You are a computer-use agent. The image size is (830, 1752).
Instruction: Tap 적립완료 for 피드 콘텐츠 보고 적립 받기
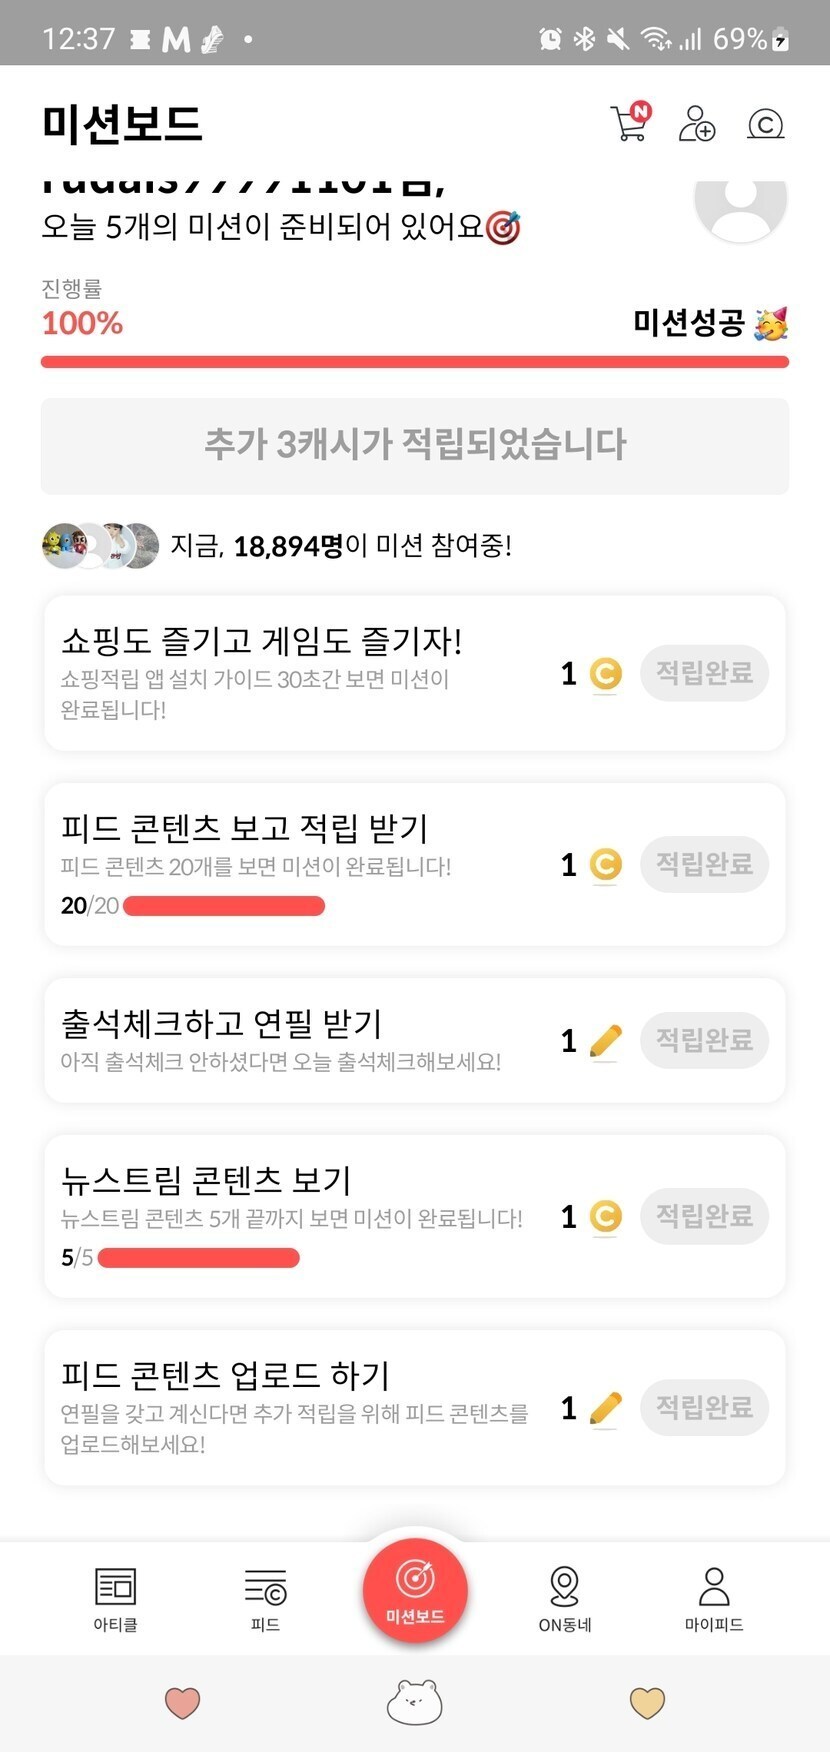coord(704,864)
